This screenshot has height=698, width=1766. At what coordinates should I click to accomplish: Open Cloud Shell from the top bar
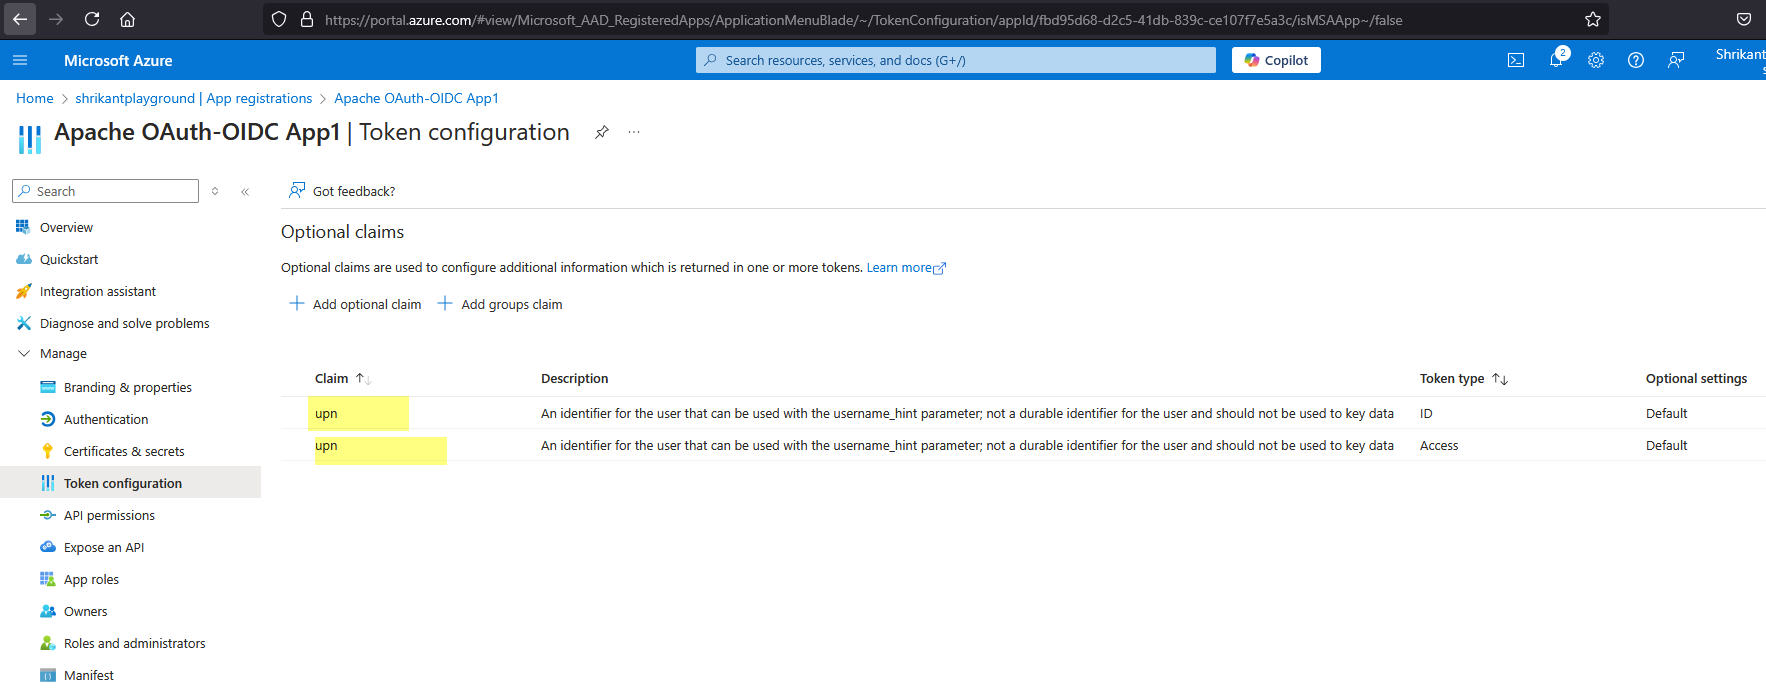(1516, 60)
